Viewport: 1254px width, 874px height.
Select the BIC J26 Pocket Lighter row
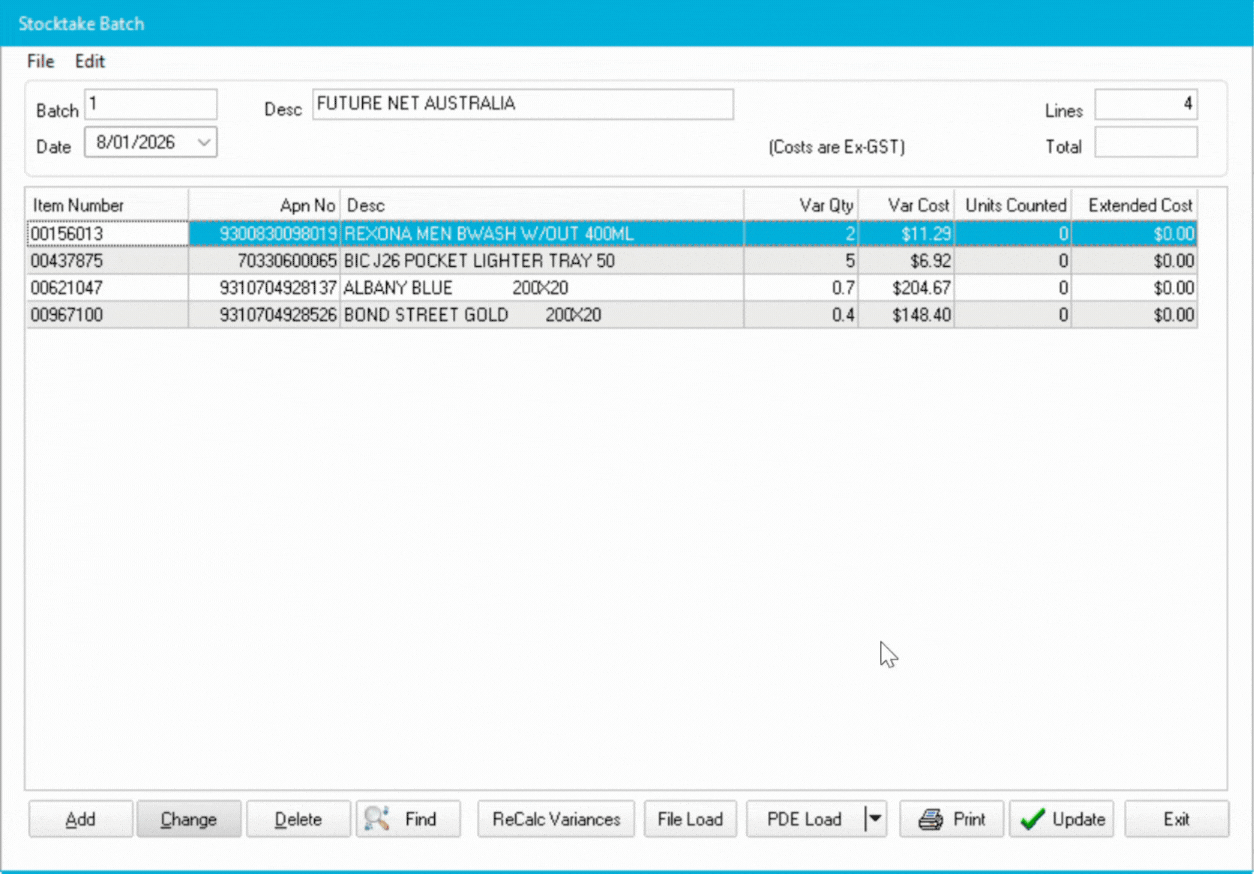tap(480, 261)
